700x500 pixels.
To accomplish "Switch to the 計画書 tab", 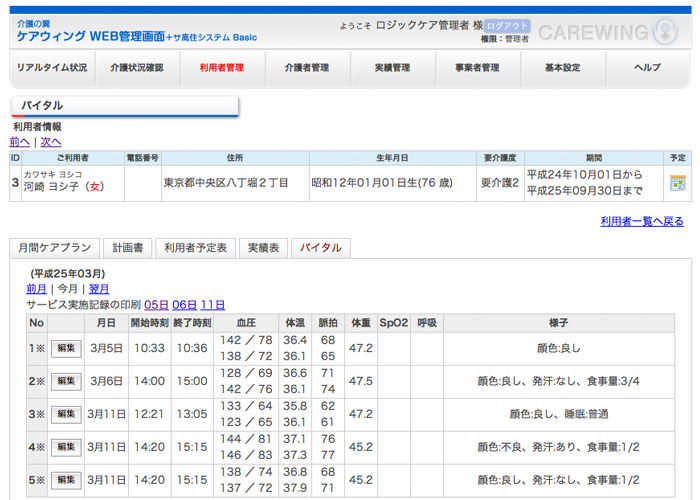I will tap(128, 248).
